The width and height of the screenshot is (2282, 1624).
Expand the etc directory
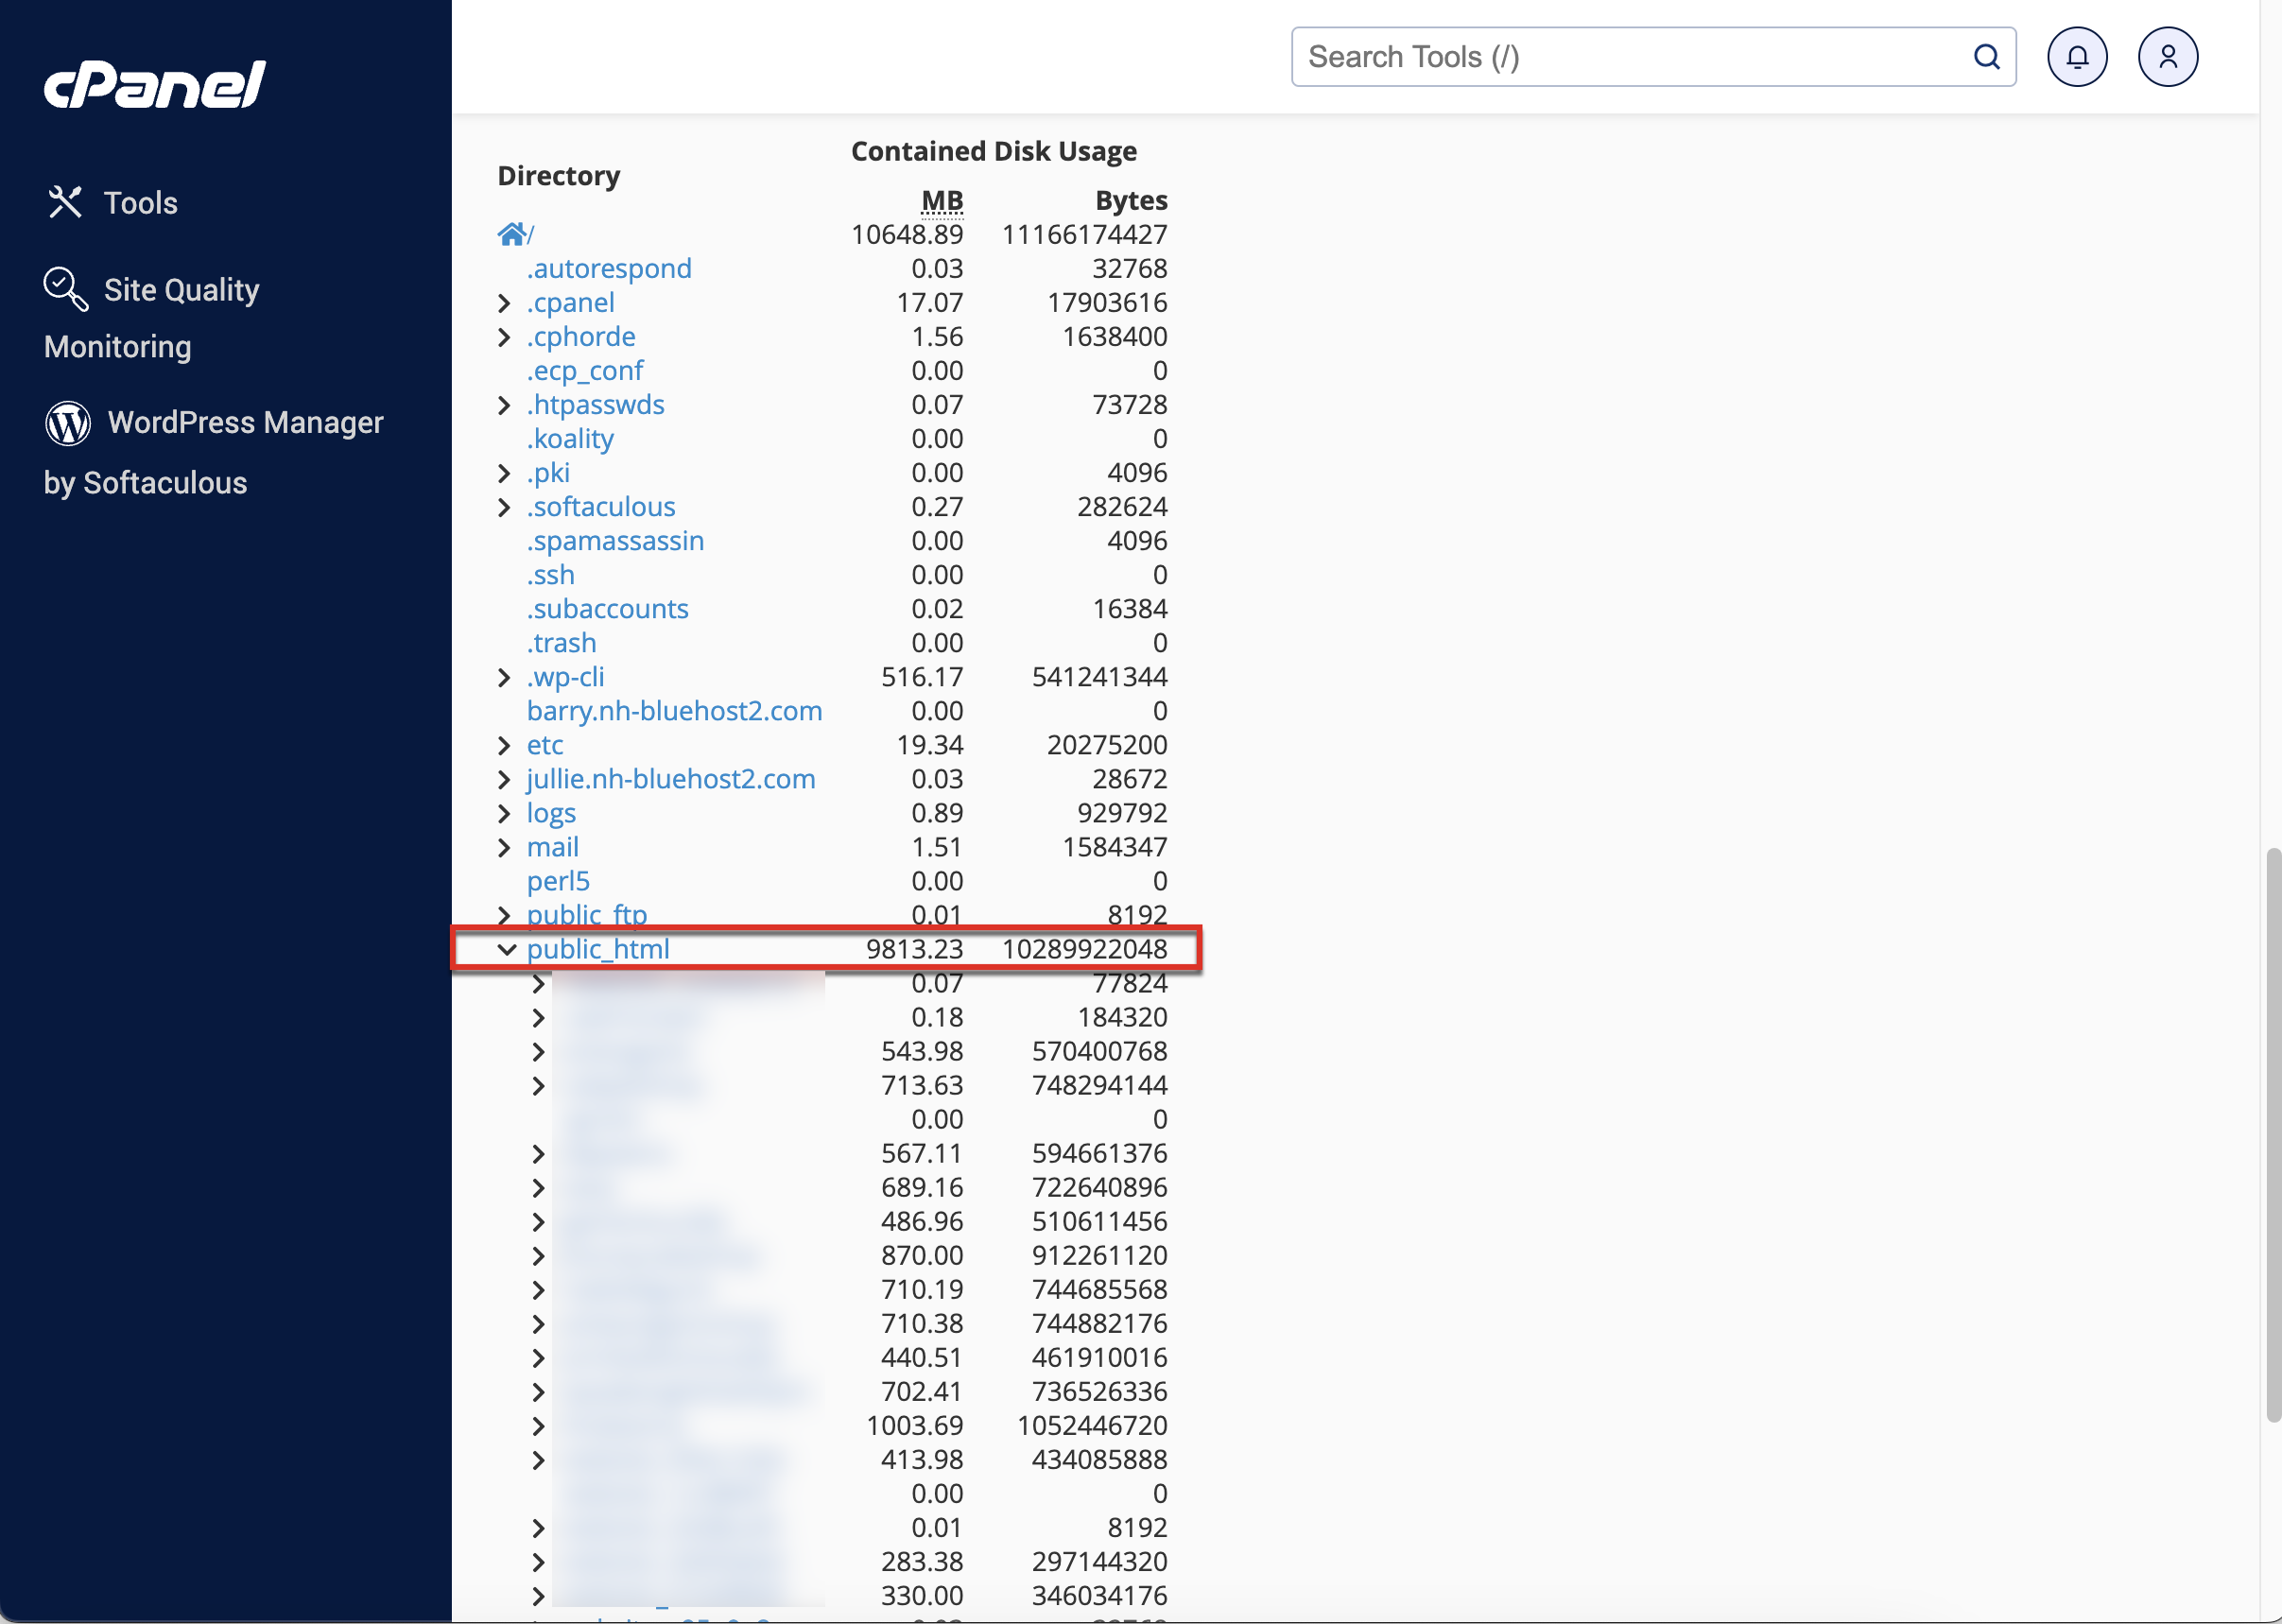coord(504,745)
